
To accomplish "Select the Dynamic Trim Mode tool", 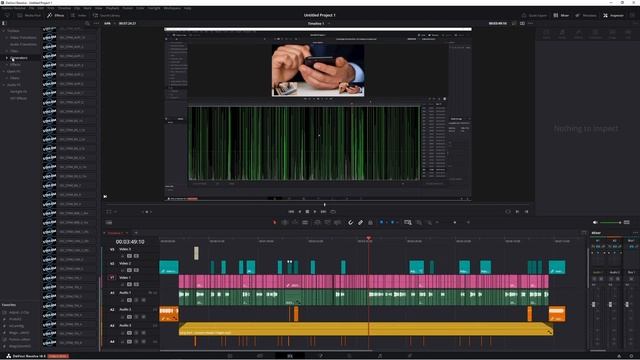I will (x=295, y=222).
